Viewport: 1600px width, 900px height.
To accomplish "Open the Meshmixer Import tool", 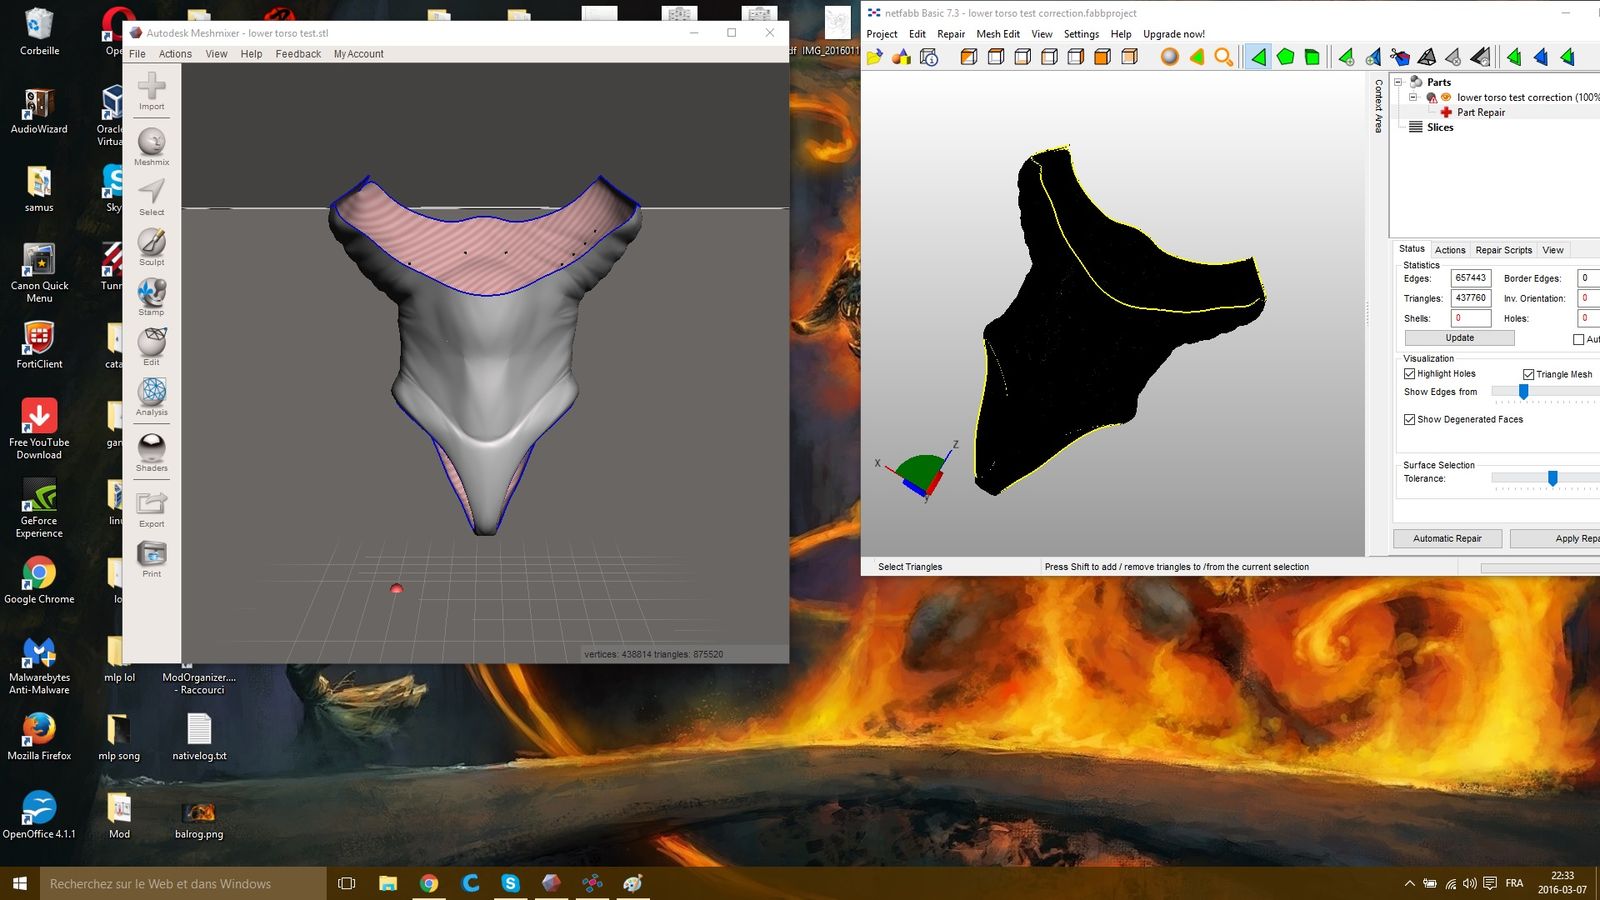I will (151, 91).
